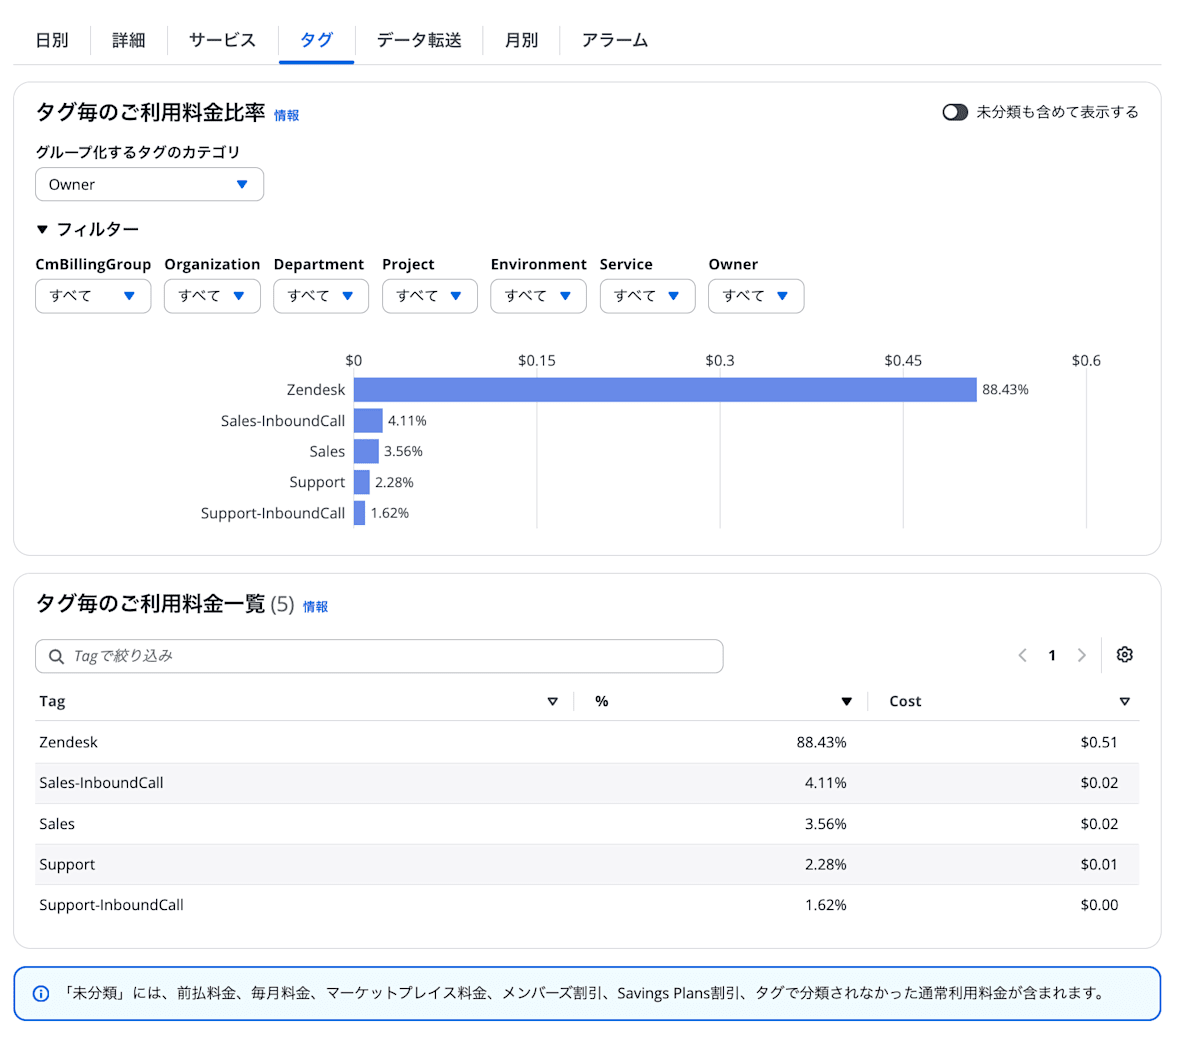Screen dimensions: 1200x1045
Task: Click the $0.51 cost cell for Zendesk
Action: (1099, 742)
